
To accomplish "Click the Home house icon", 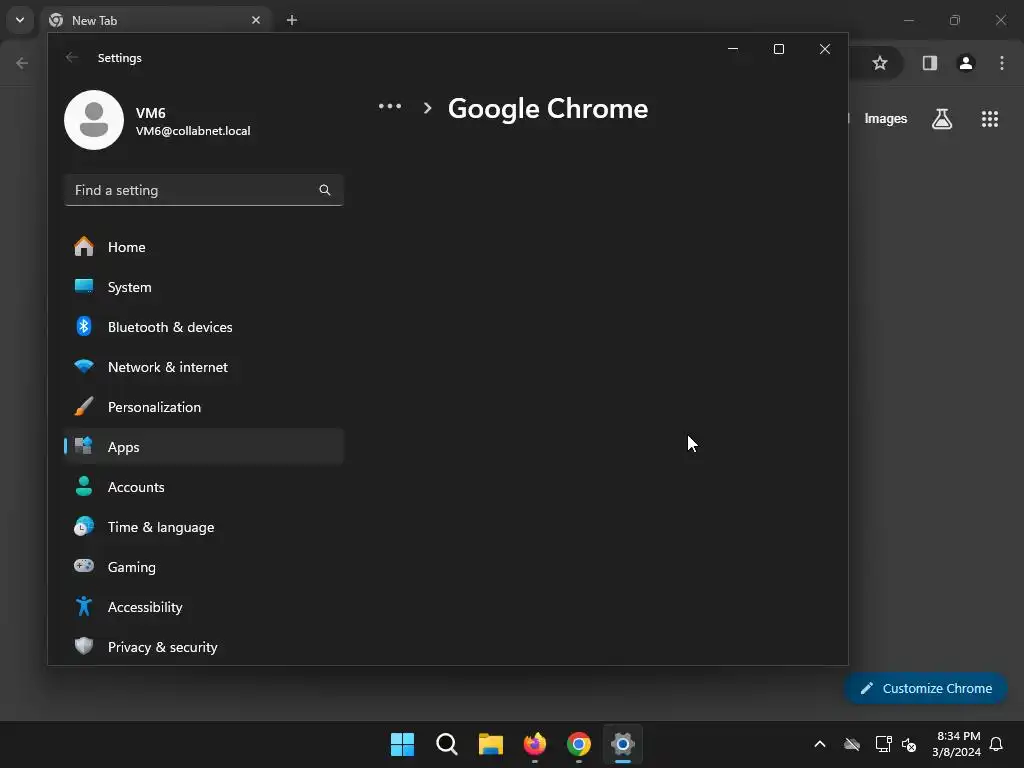I will pos(84,247).
